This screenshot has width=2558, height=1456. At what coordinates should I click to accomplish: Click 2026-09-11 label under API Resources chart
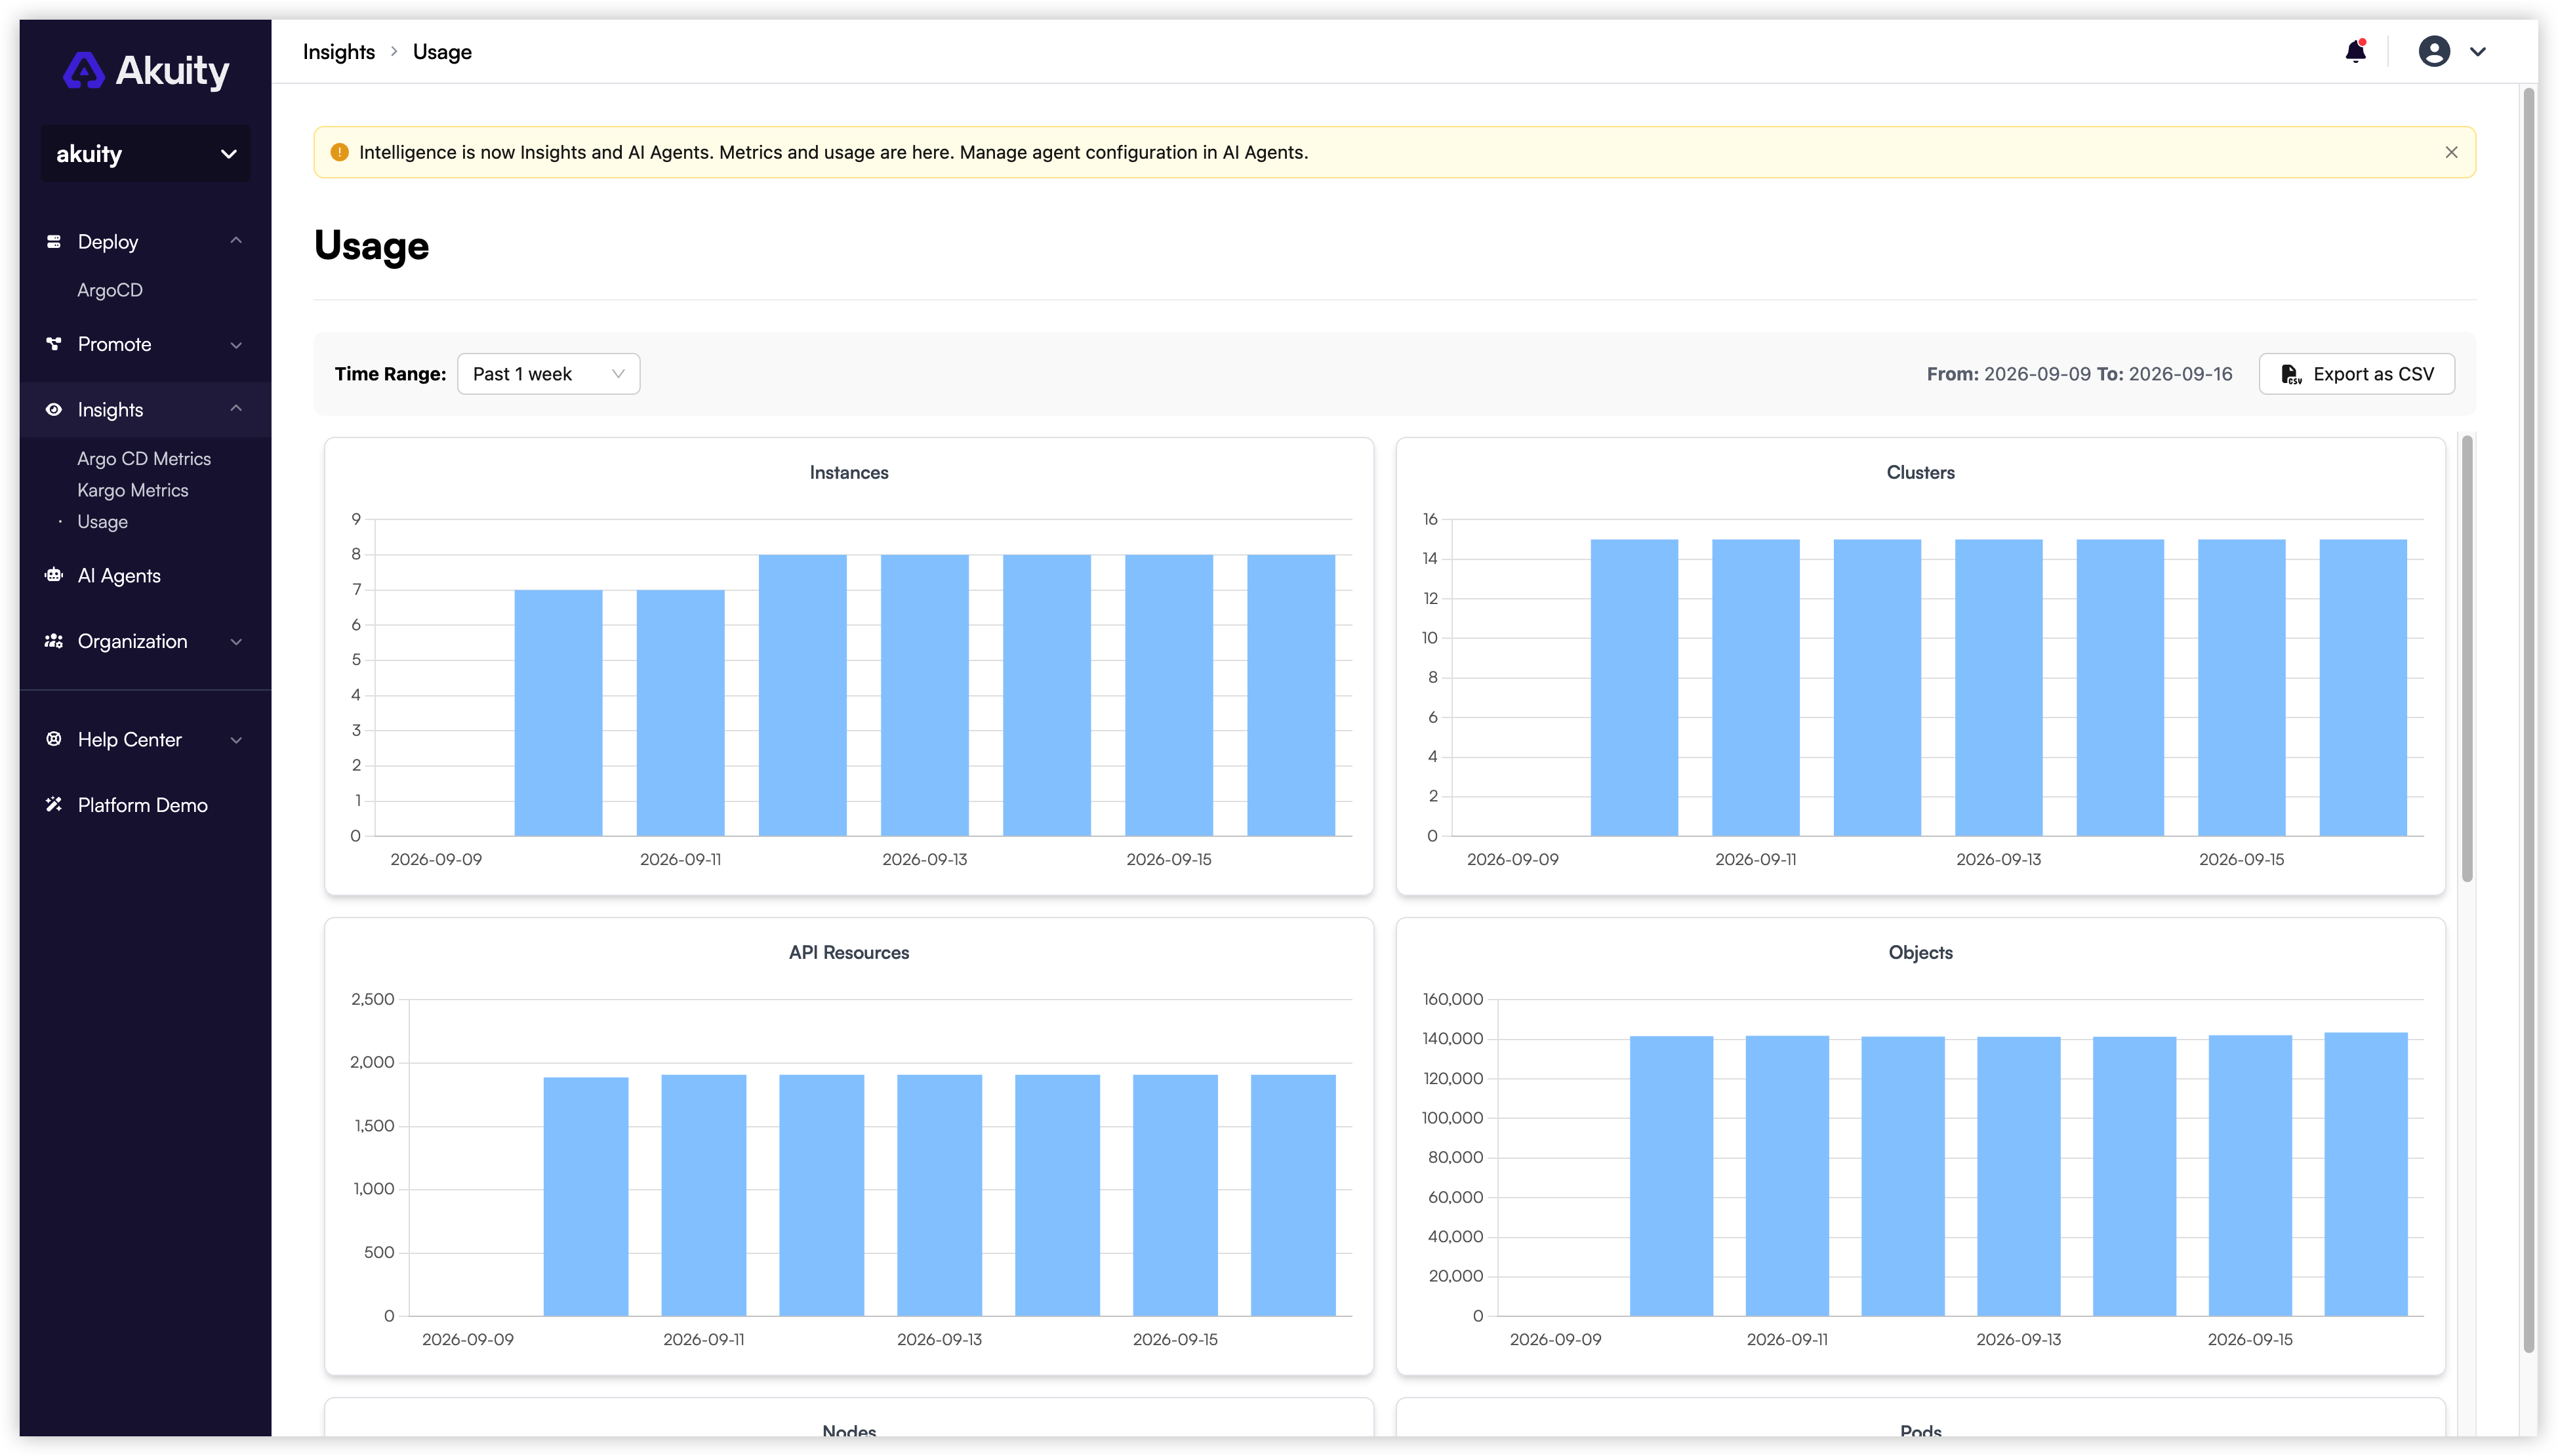pyautogui.click(x=704, y=1339)
